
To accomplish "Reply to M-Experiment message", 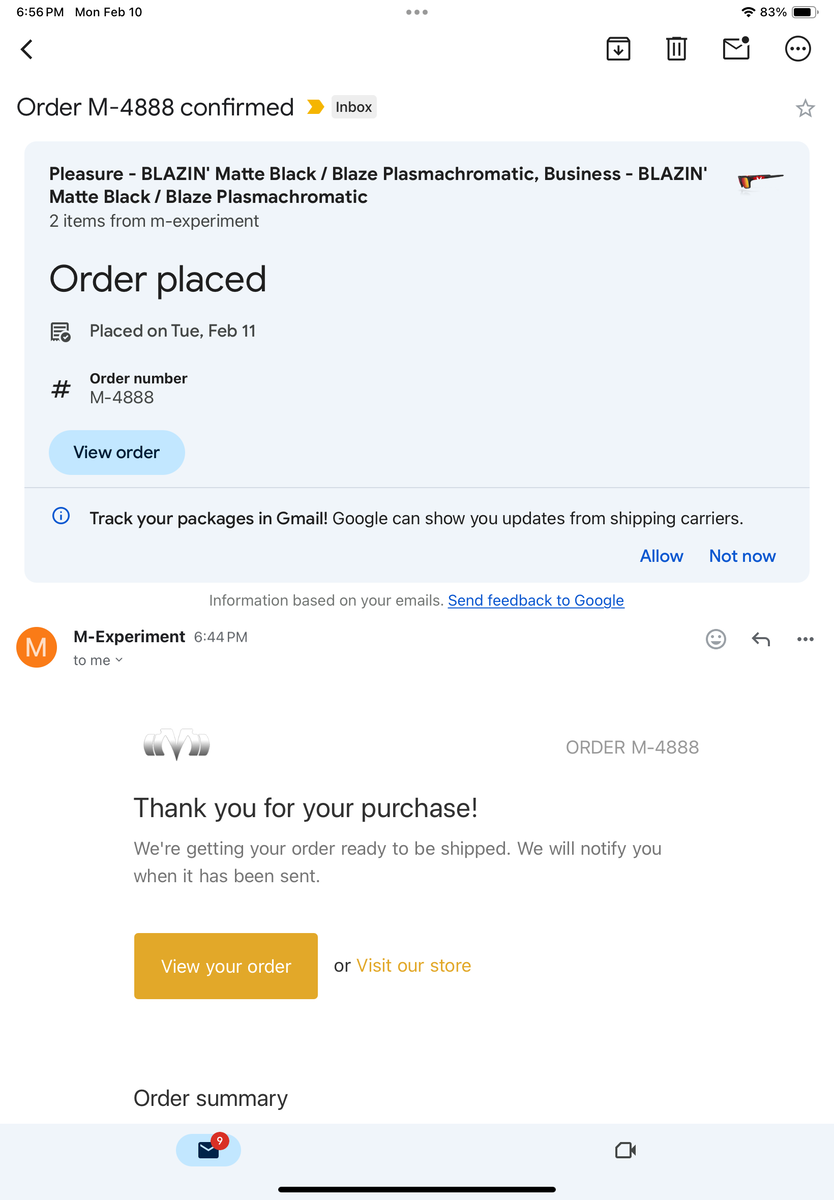I will (x=761, y=639).
